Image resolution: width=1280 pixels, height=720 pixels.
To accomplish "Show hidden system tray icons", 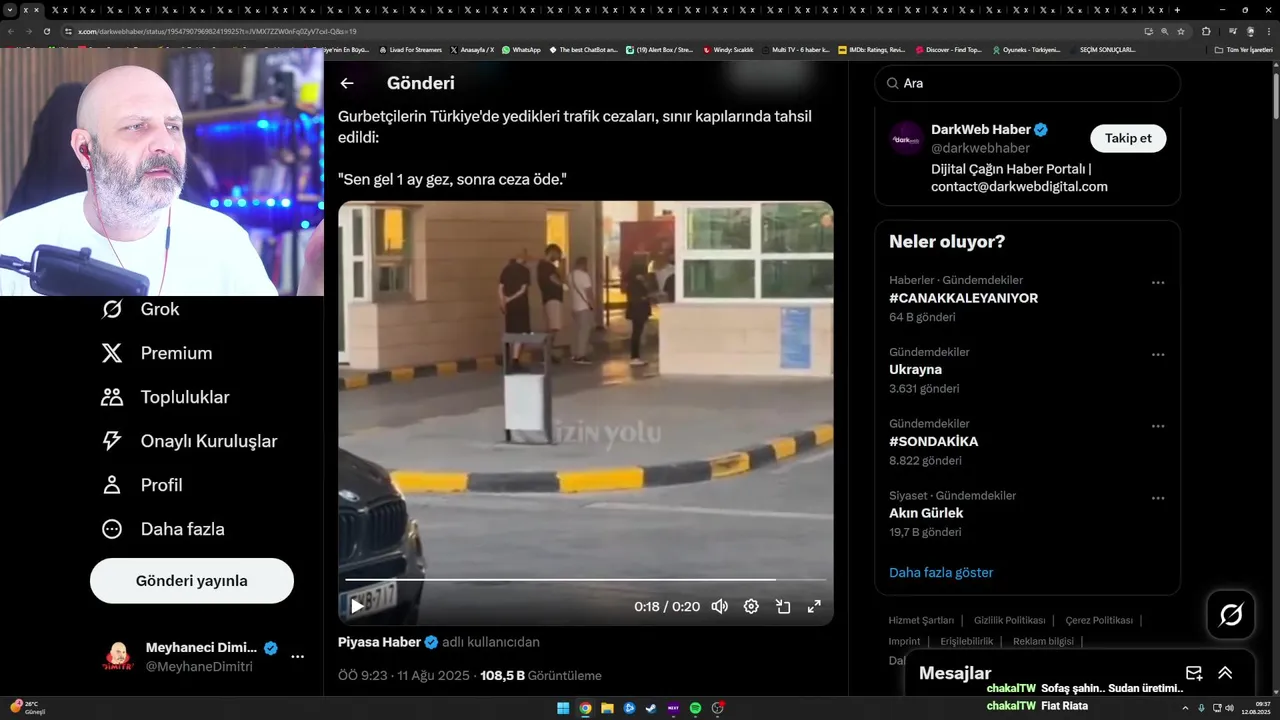I will [1185, 708].
